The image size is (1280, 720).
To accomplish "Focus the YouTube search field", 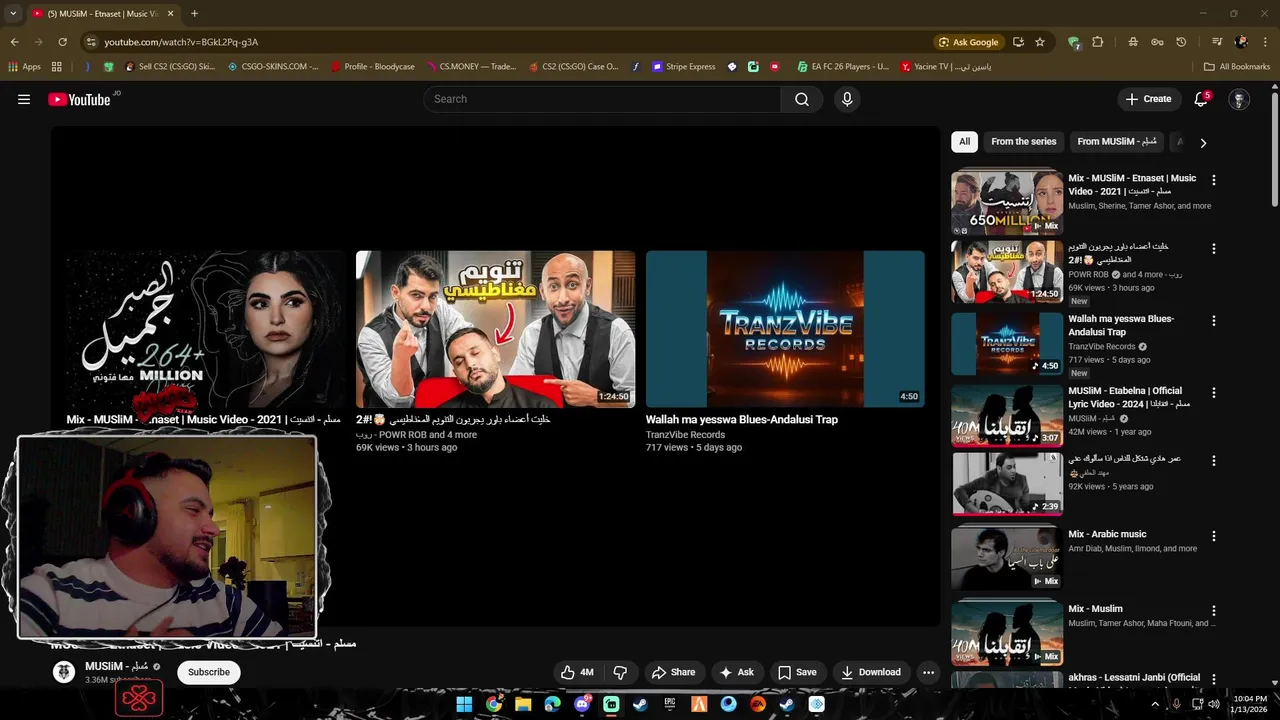I will pyautogui.click(x=602, y=99).
